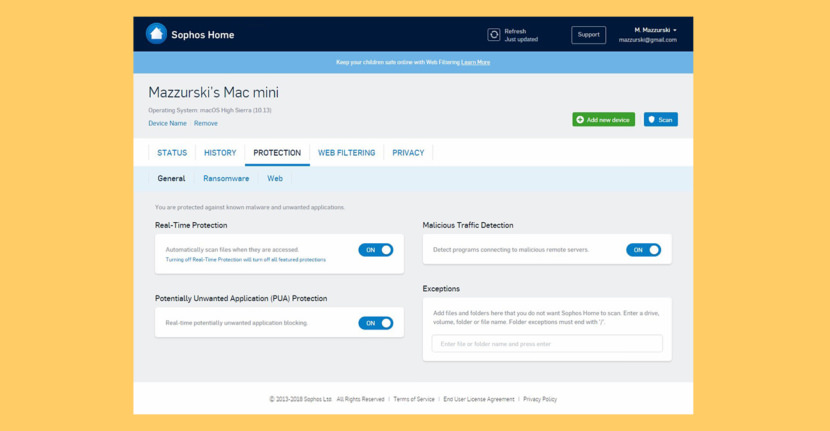Click the Exceptions heading
Image resolution: width=830 pixels, height=431 pixels.
441,289
